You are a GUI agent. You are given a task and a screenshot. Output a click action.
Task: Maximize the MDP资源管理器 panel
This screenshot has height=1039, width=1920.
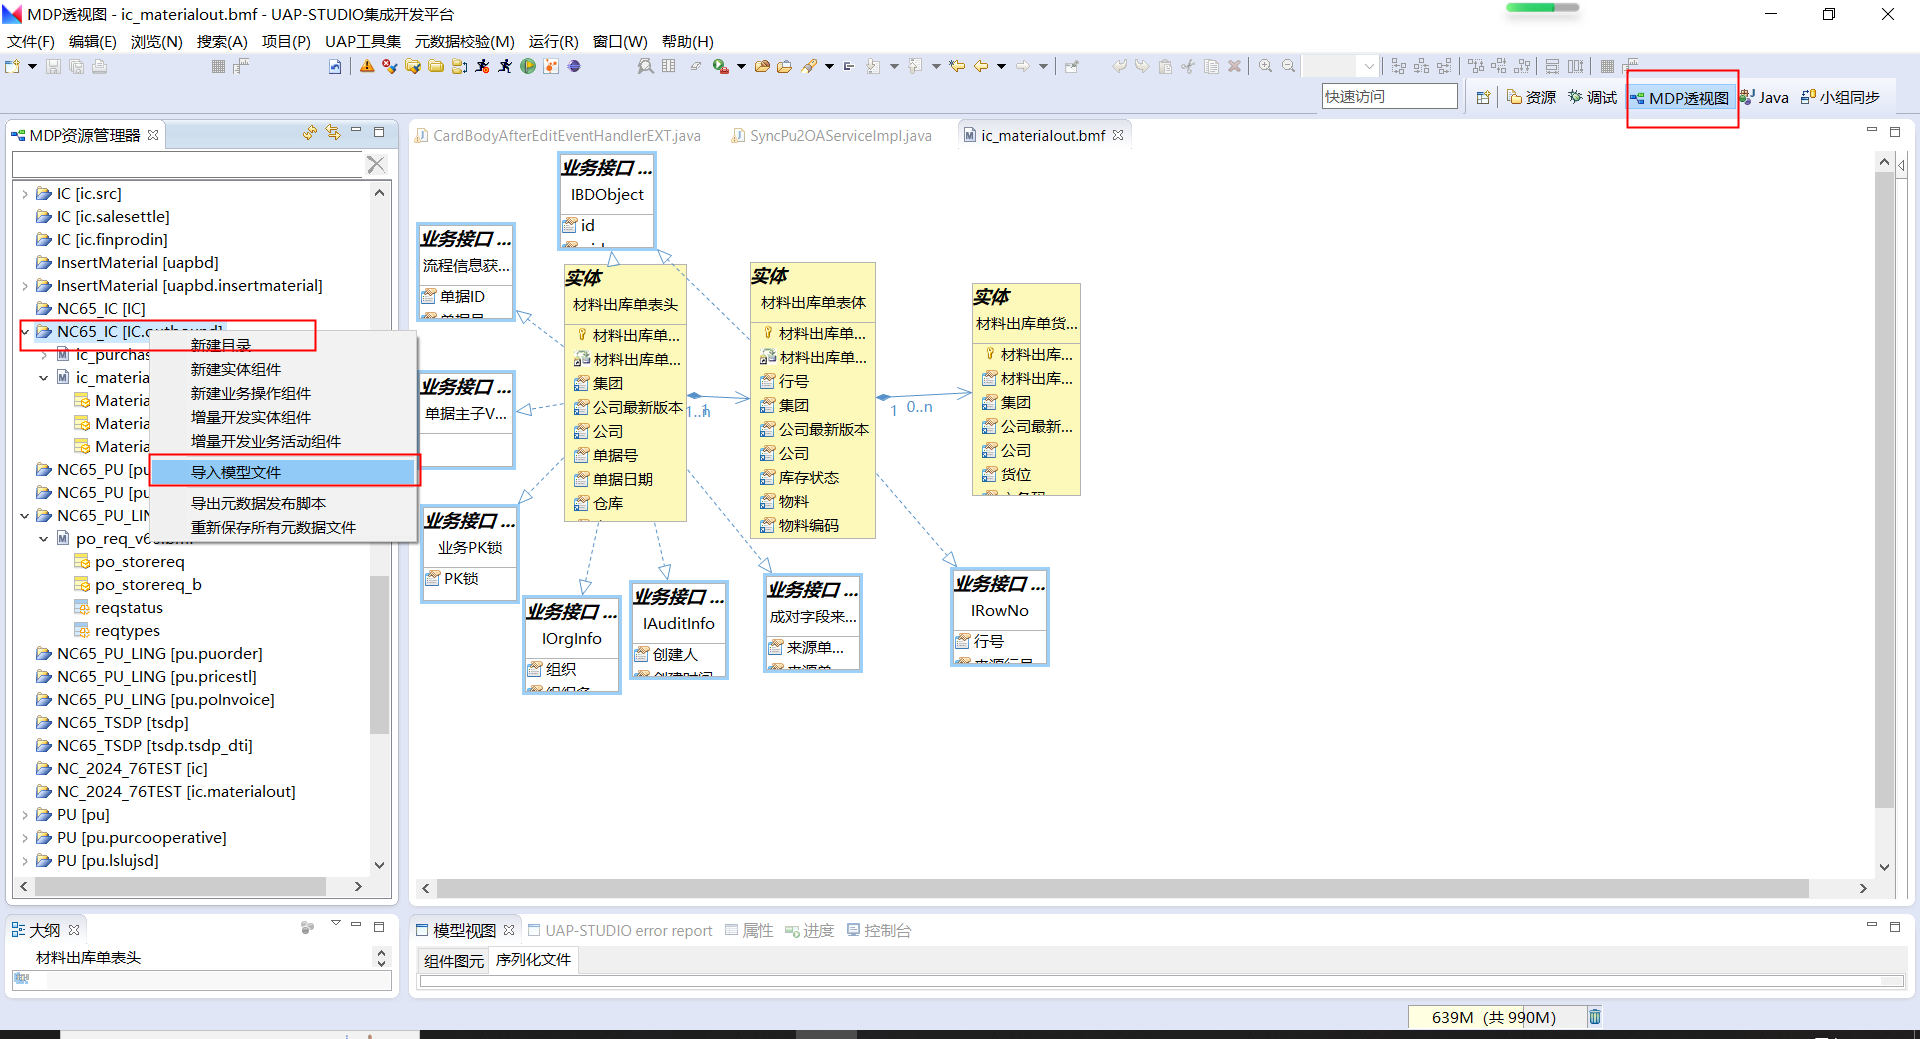pos(379,132)
